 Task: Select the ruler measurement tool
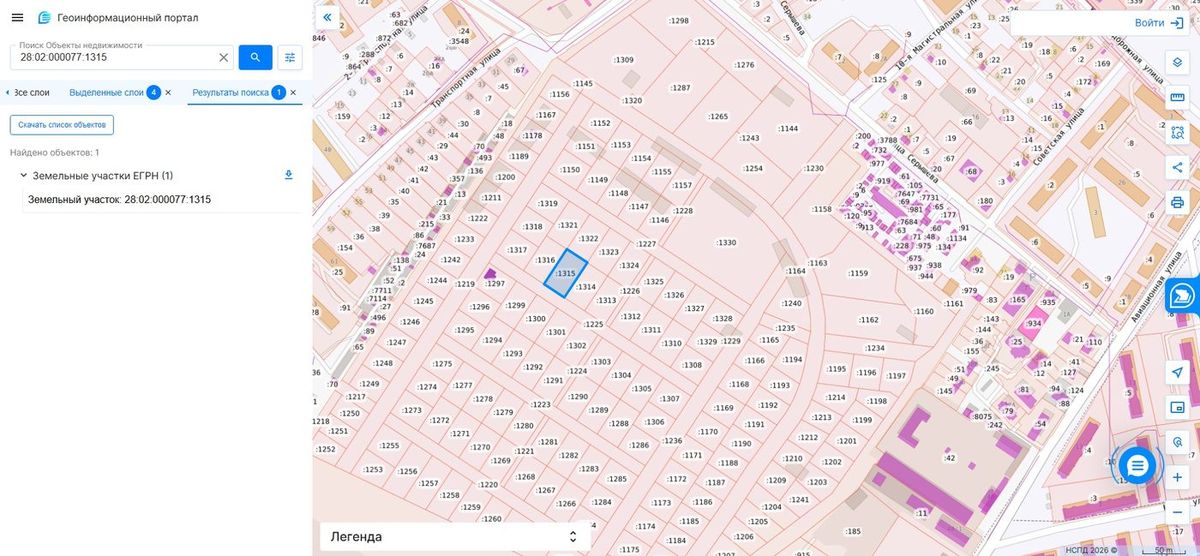(x=1177, y=97)
